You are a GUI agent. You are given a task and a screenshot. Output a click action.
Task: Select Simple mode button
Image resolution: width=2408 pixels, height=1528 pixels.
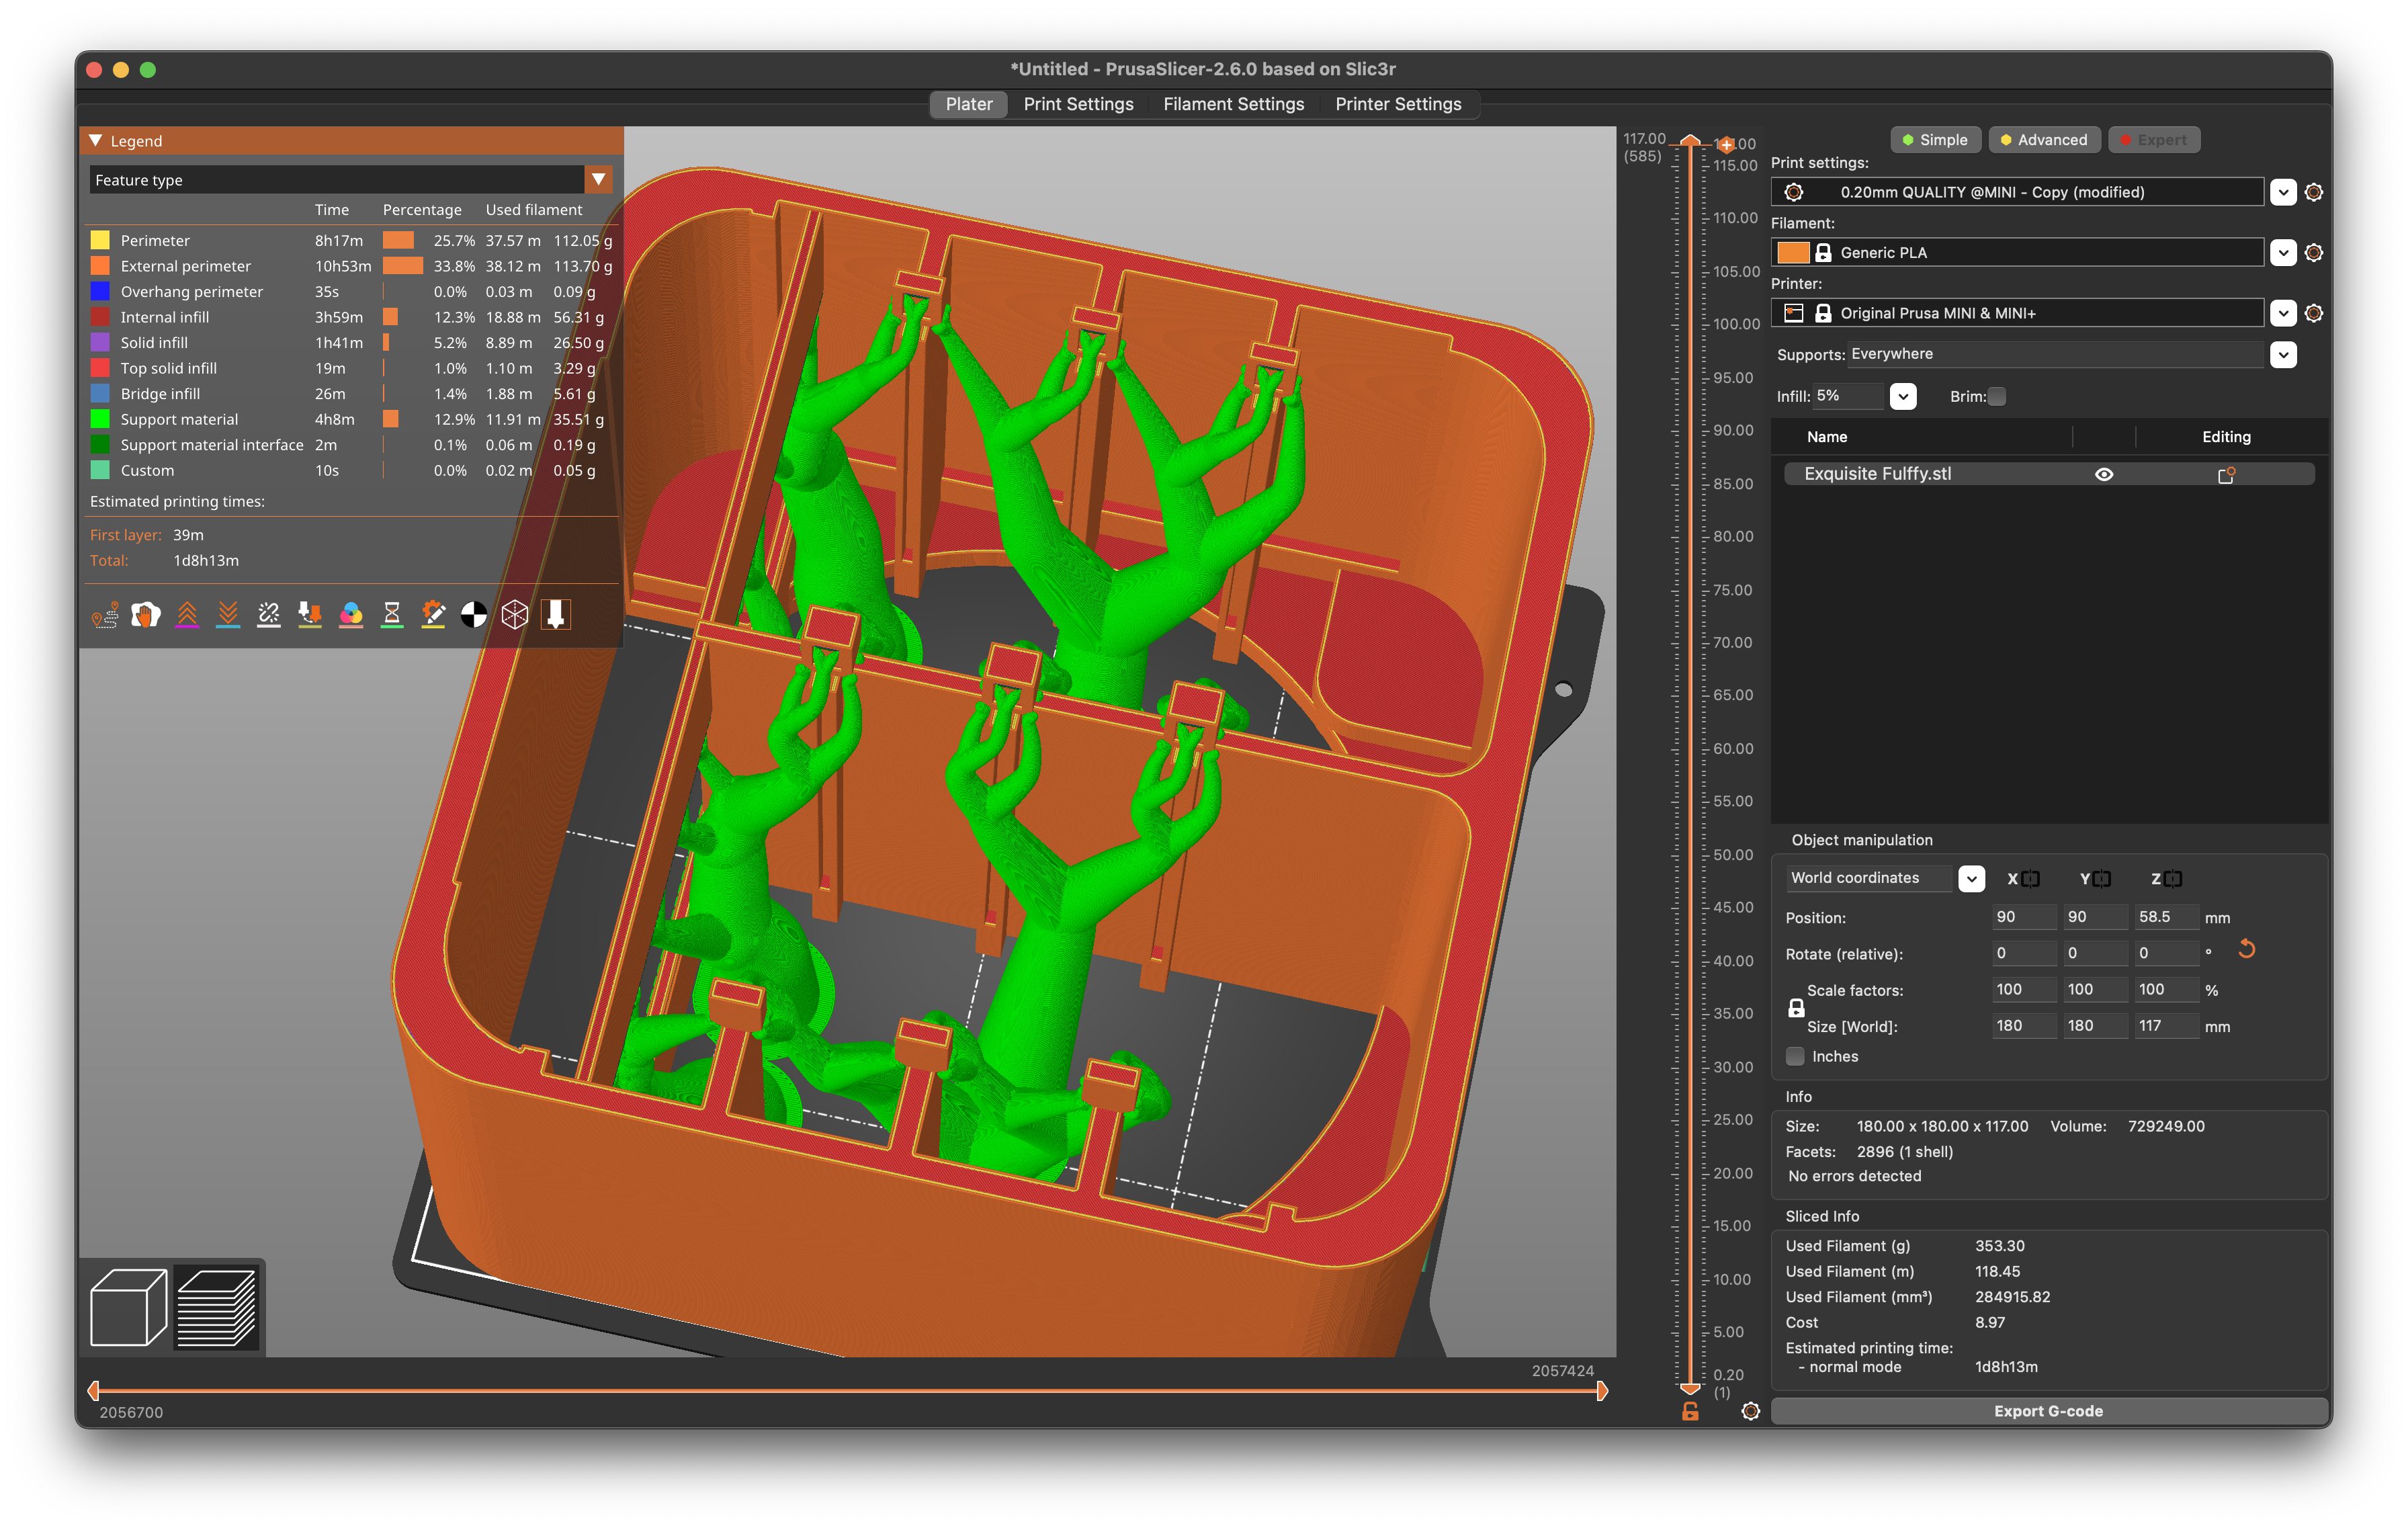tap(1935, 140)
